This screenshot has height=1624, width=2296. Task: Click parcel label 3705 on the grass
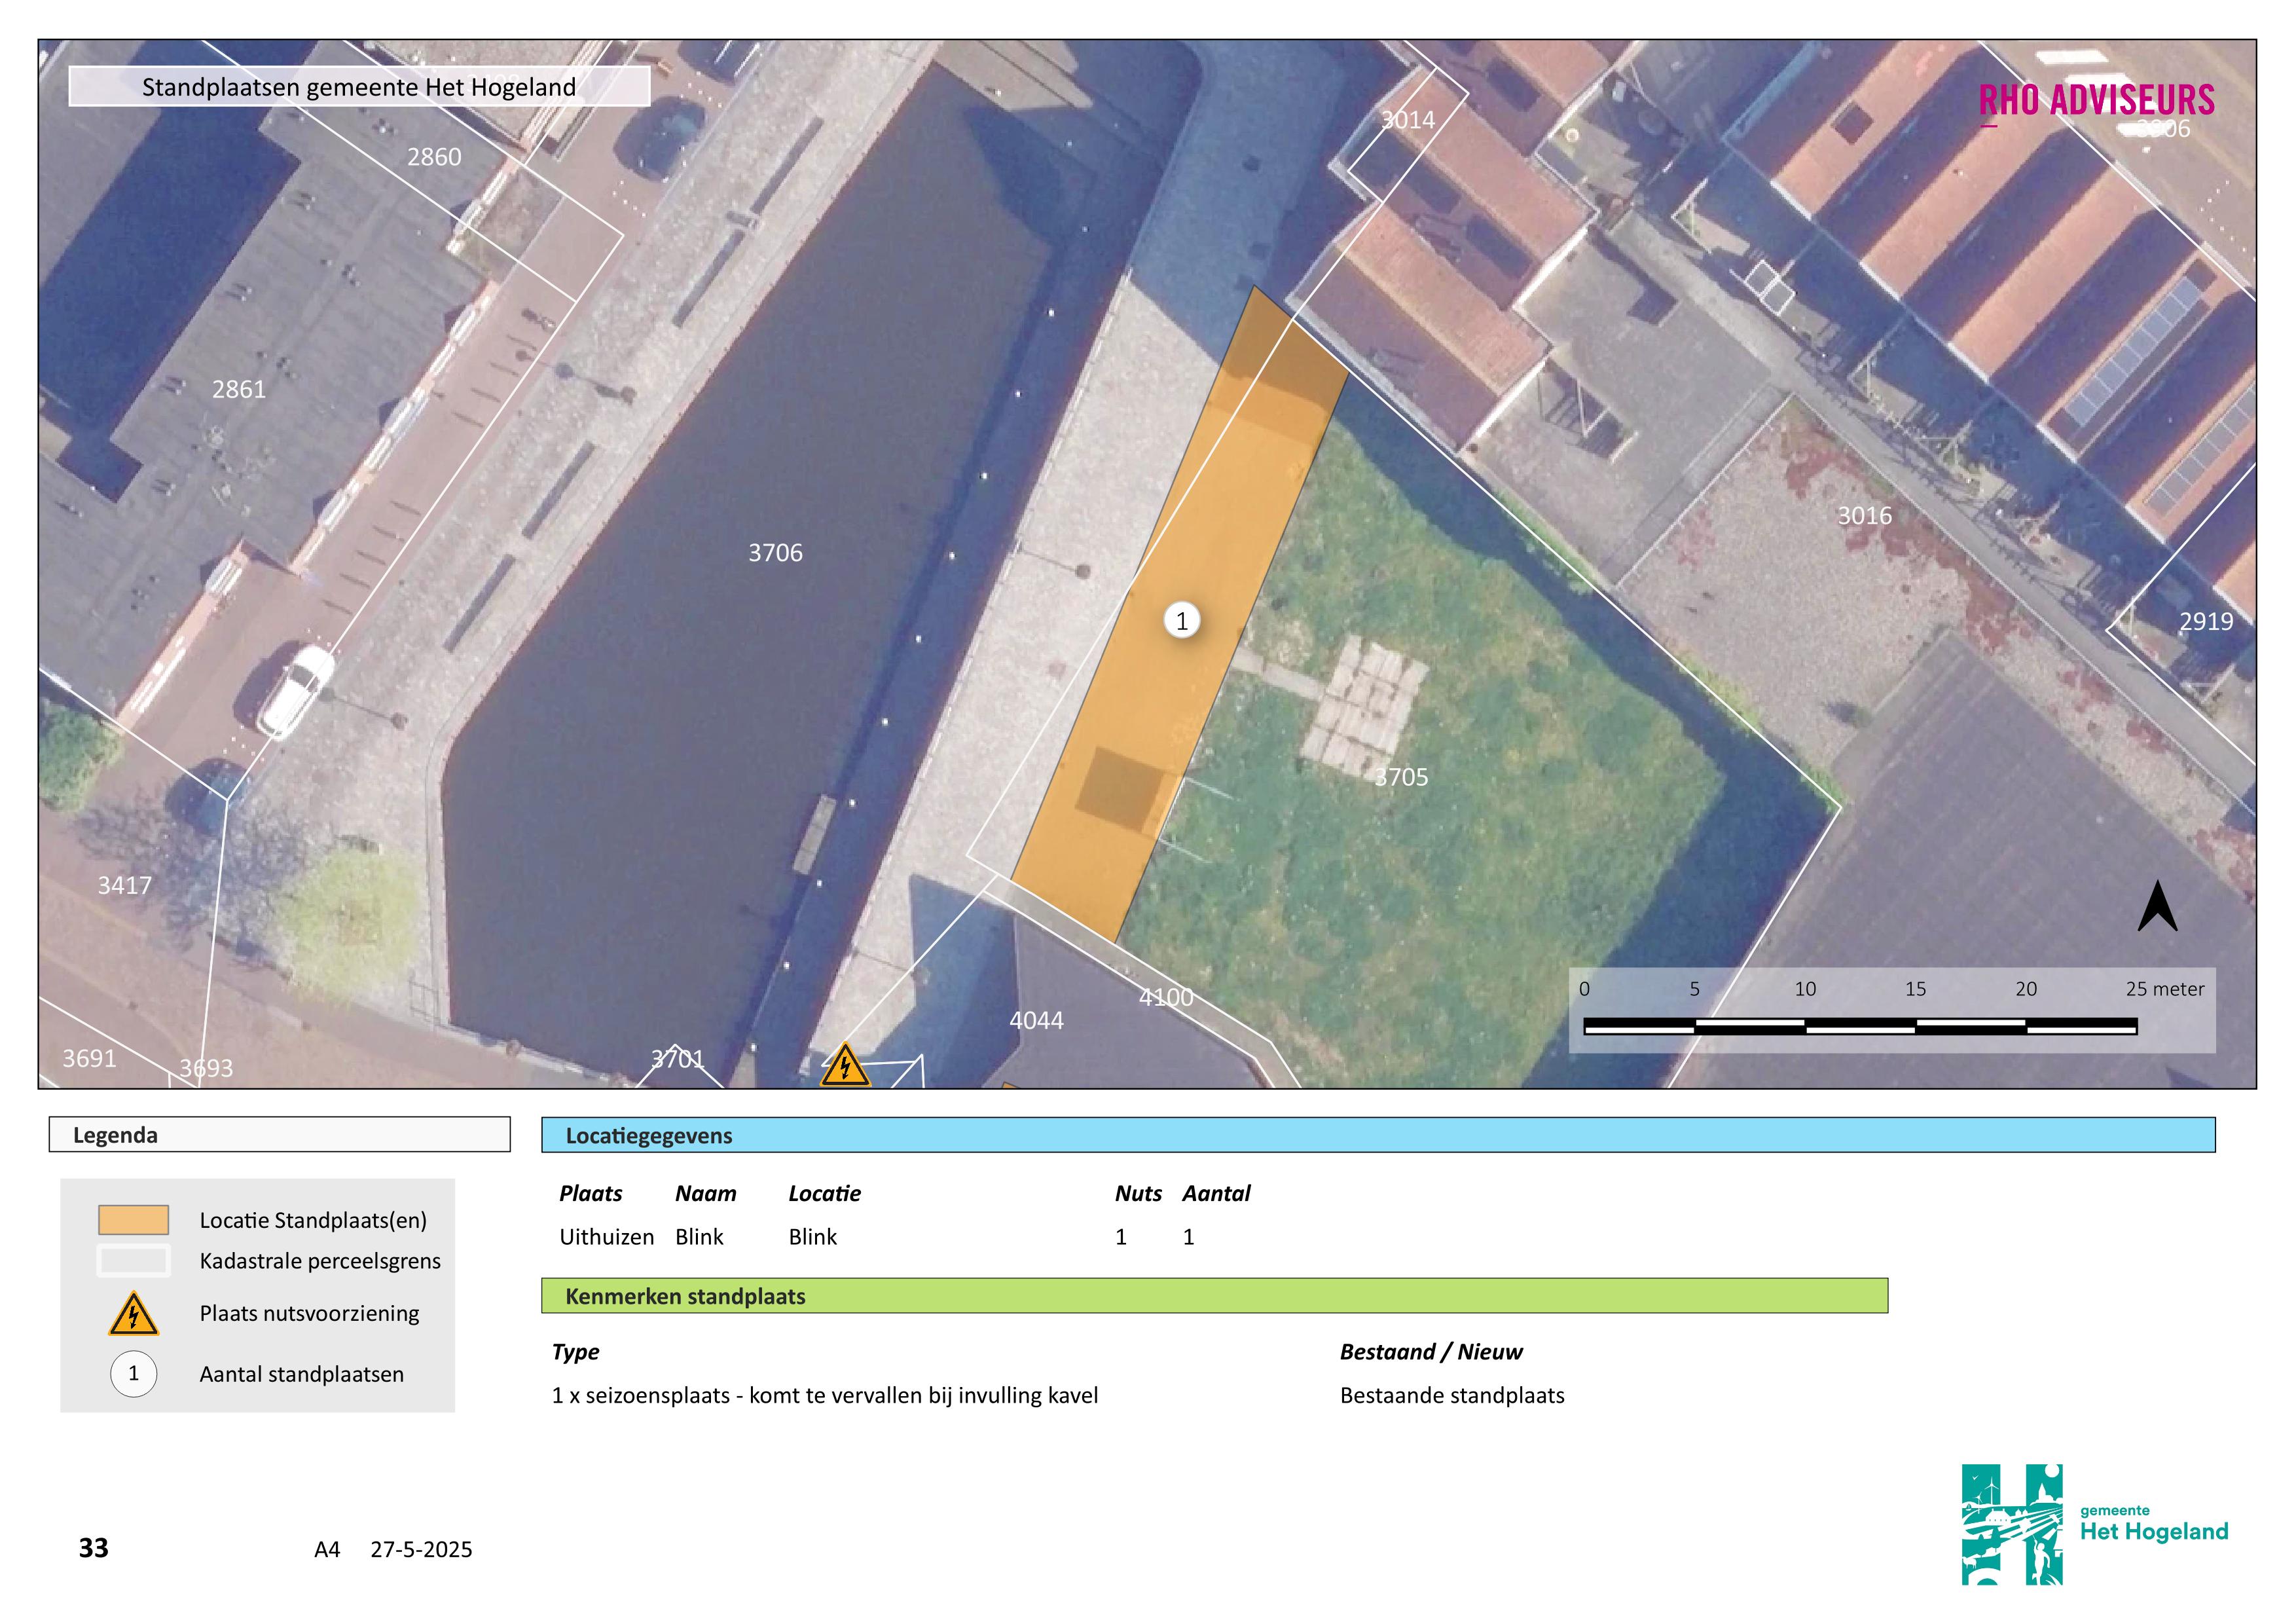click(1401, 777)
